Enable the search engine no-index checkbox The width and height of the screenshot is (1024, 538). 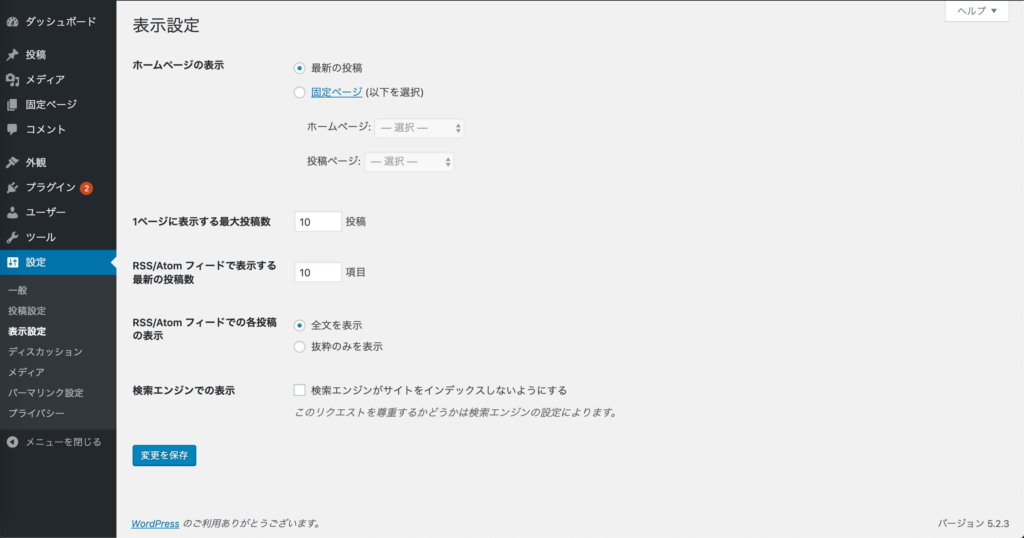coord(299,390)
